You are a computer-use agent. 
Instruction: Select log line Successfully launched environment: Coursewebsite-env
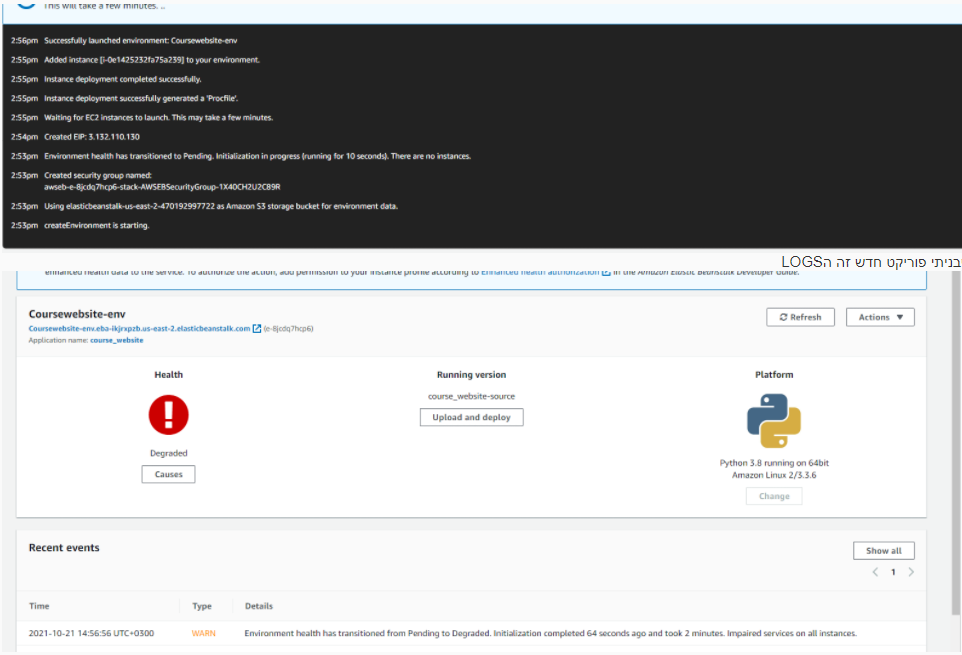click(140, 40)
